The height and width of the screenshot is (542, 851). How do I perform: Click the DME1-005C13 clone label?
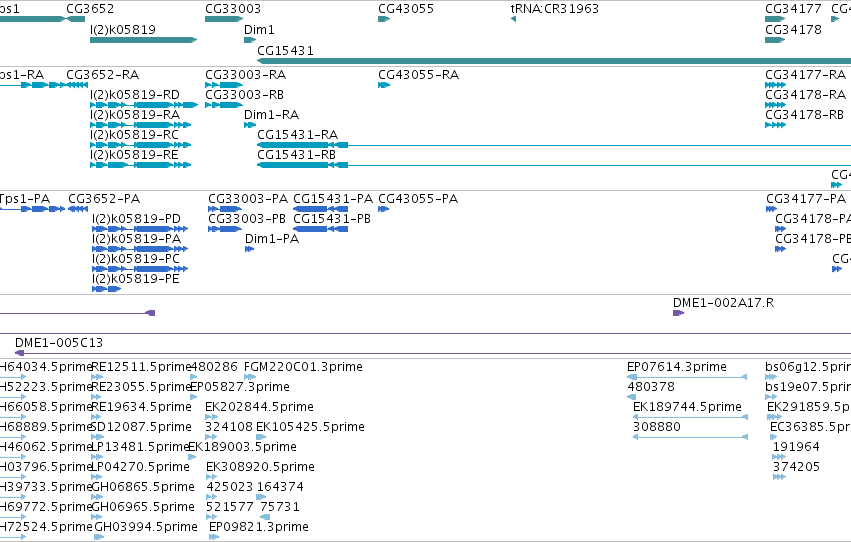[59, 342]
